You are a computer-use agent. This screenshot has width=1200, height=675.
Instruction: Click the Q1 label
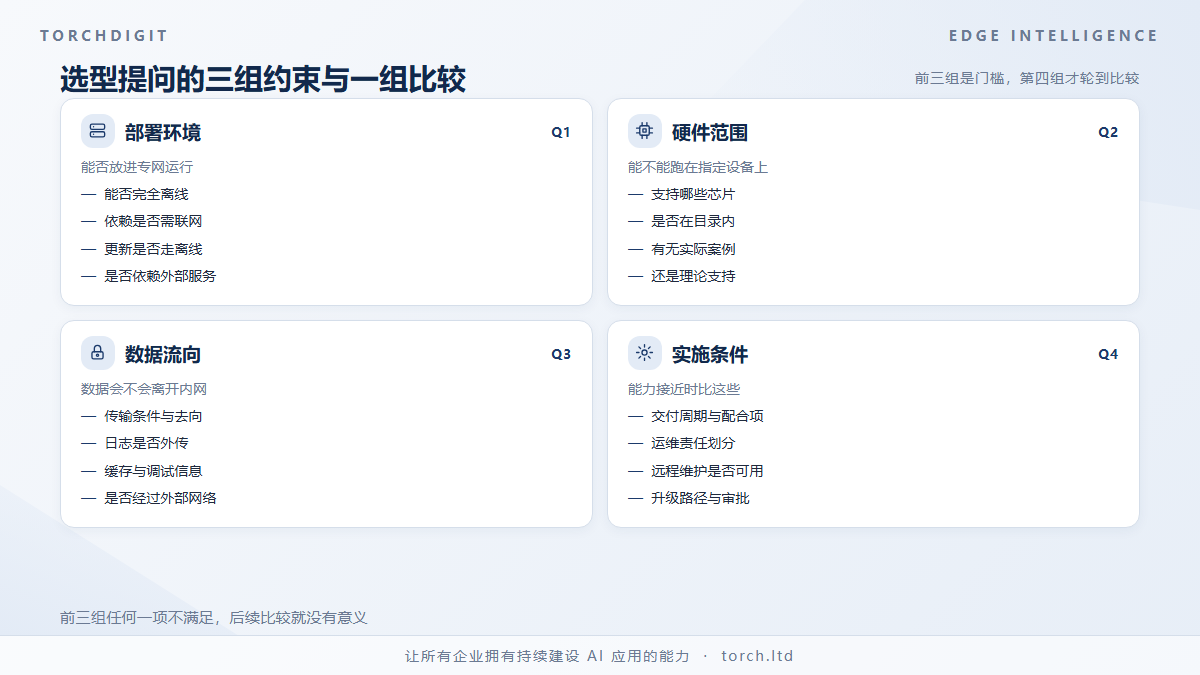[x=561, y=132]
